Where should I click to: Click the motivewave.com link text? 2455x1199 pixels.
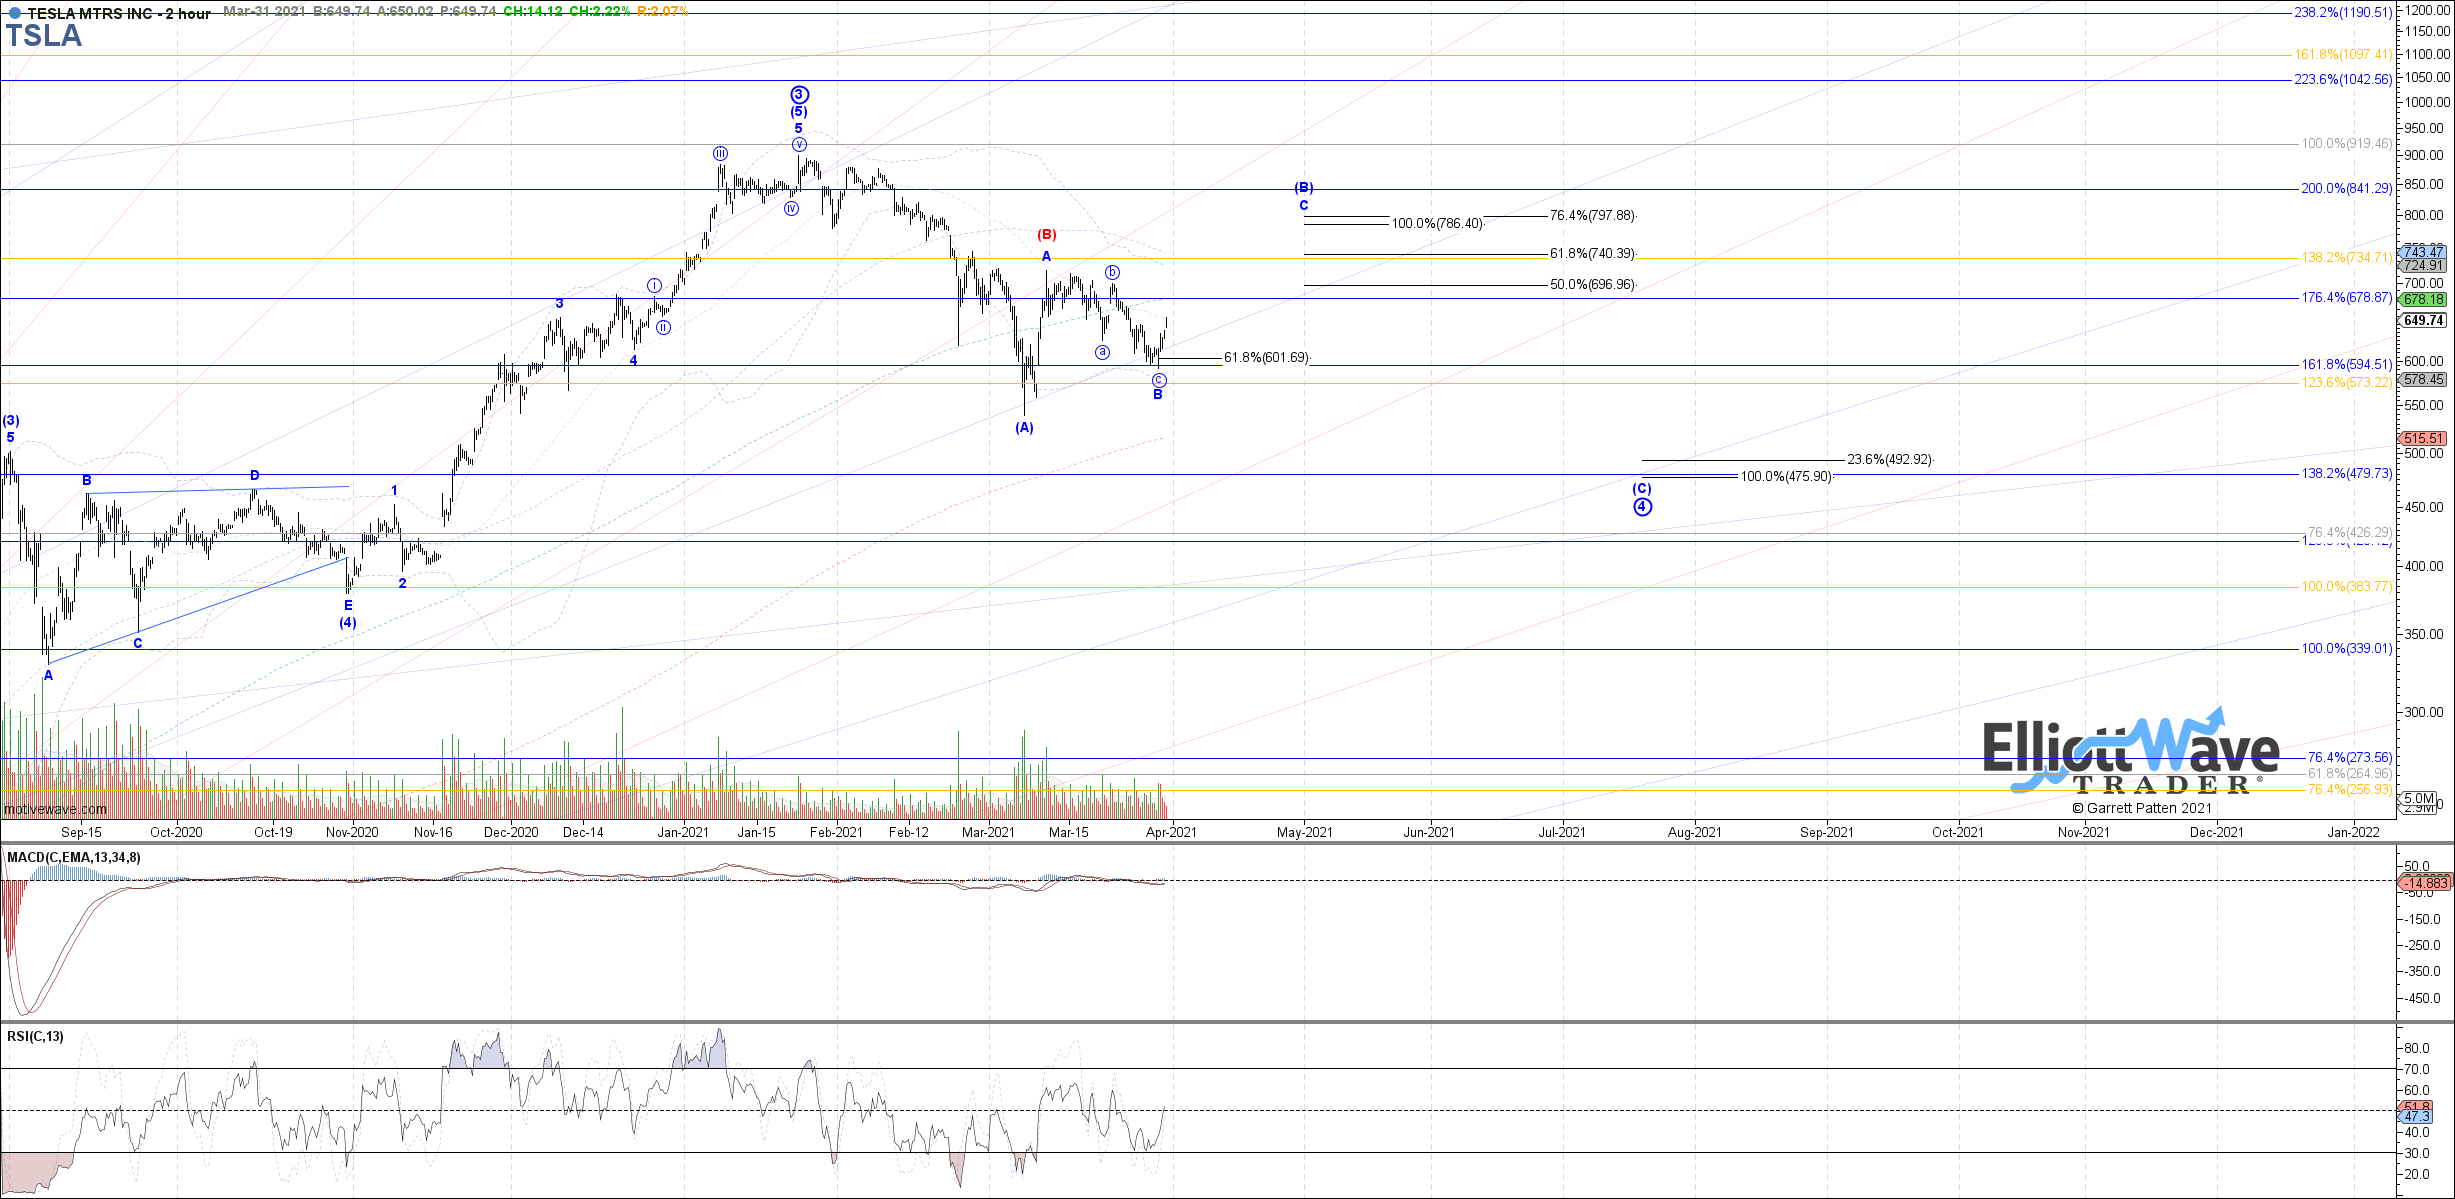tap(55, 810)
